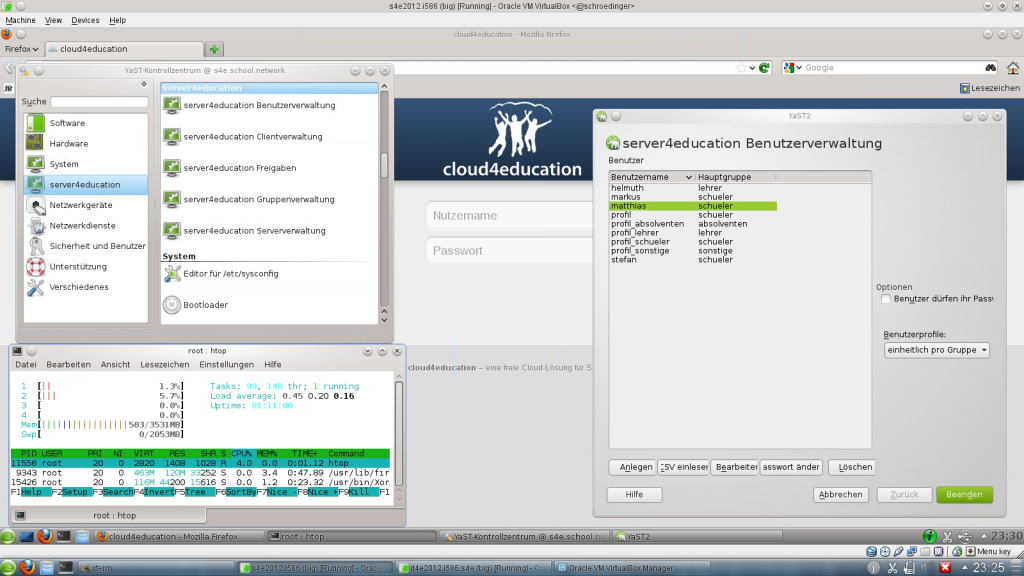
Task: Click CSV einlesen button
Action: 683,467
